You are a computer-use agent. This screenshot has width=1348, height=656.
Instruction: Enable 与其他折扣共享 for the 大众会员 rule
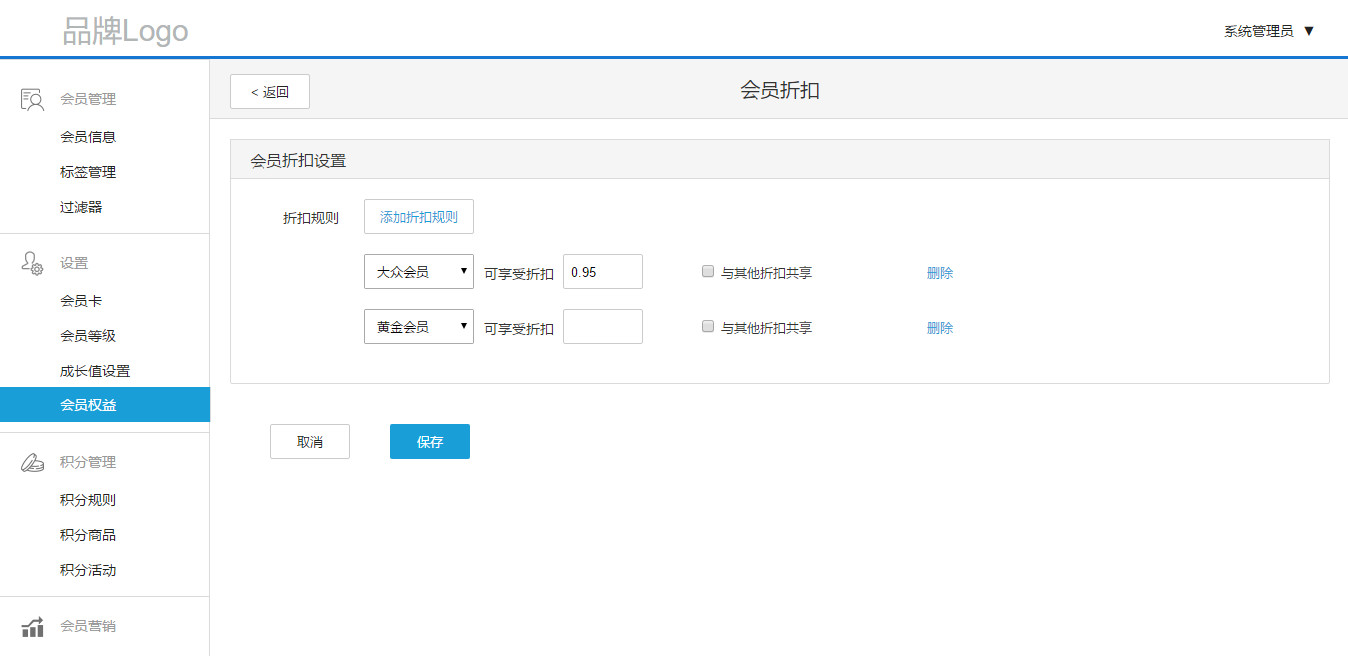[x=707, y=270]
